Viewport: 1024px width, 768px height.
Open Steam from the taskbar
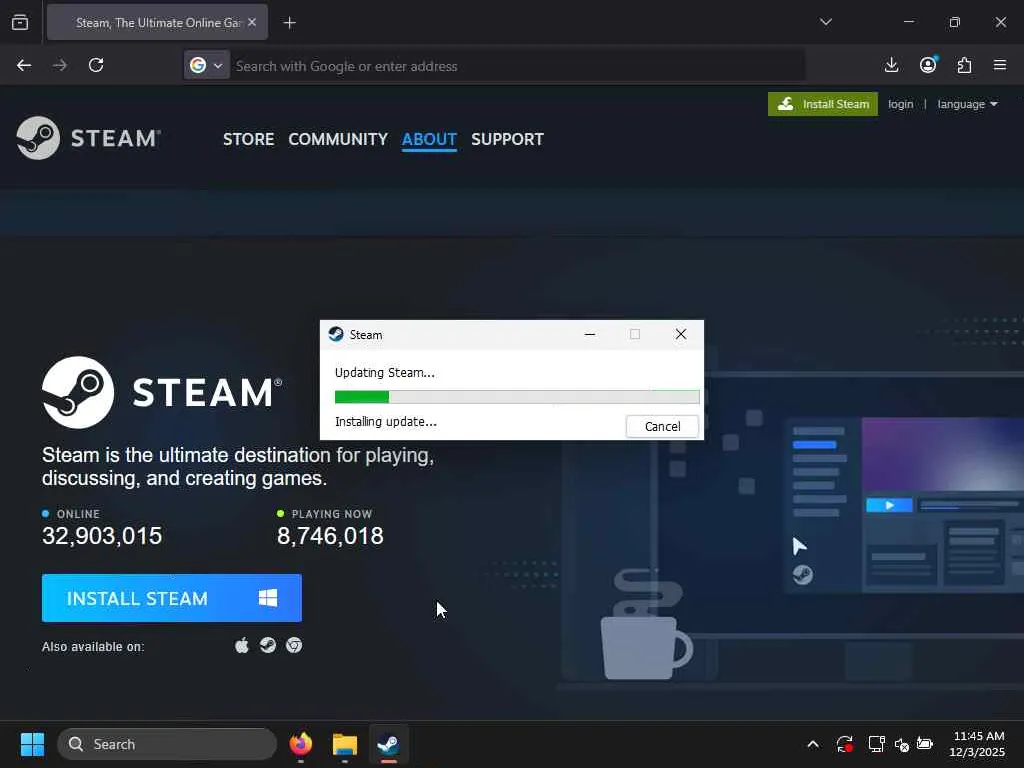(x=389, y=744)
